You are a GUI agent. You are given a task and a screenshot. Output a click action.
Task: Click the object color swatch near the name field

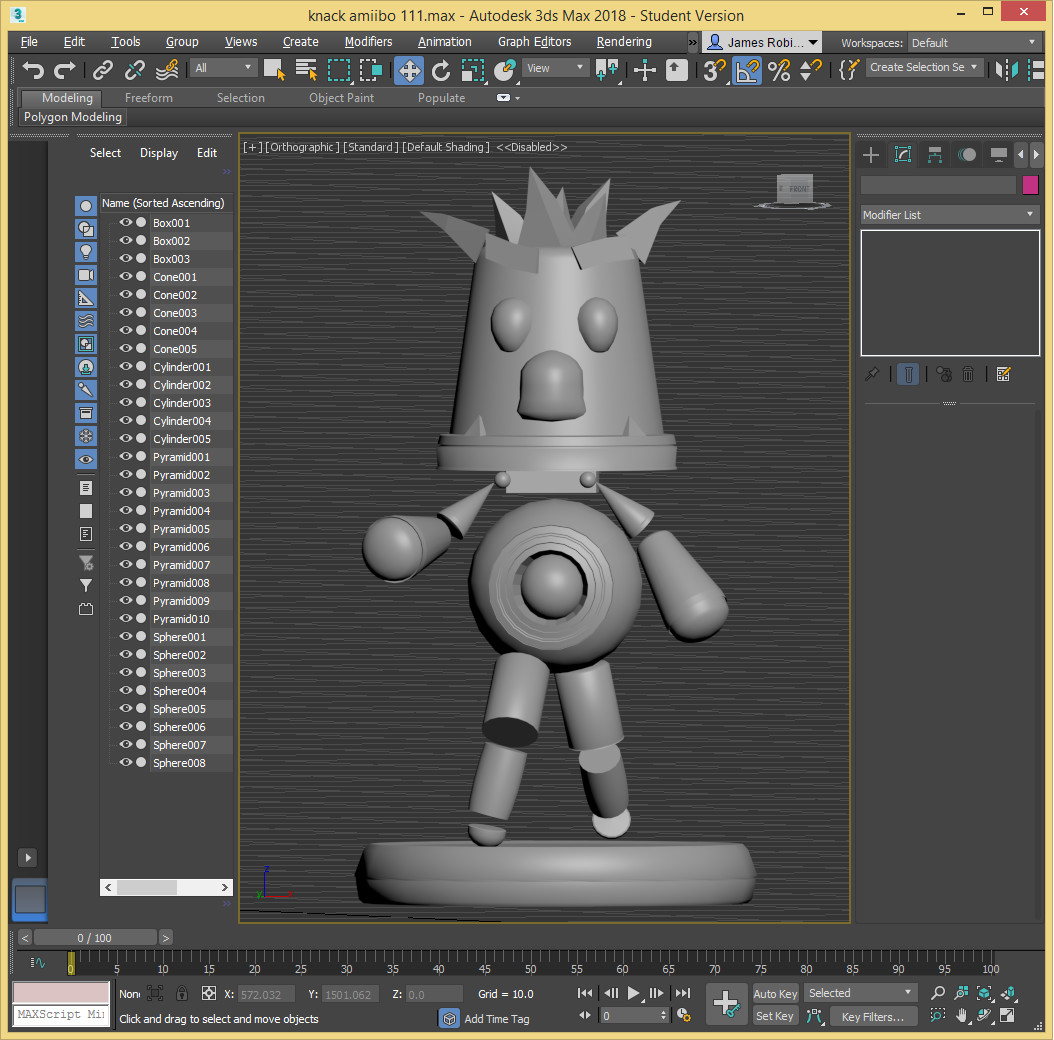click(x=1030, y=185)
